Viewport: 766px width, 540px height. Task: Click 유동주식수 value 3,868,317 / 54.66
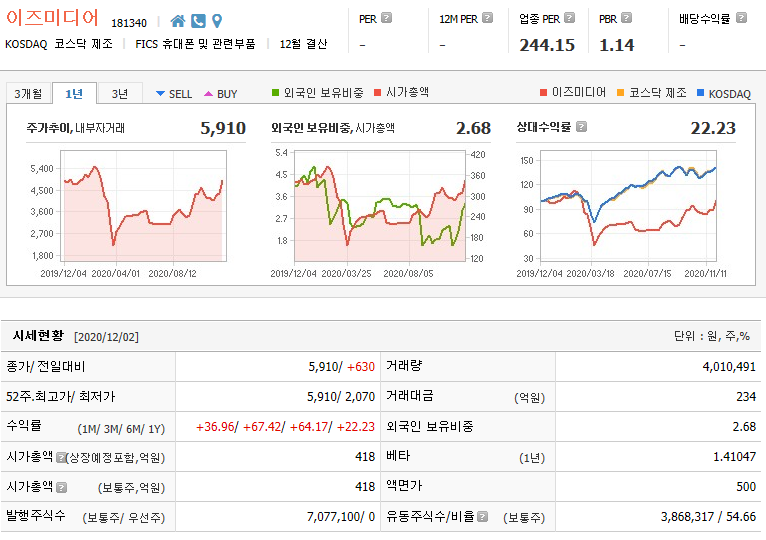708,517
